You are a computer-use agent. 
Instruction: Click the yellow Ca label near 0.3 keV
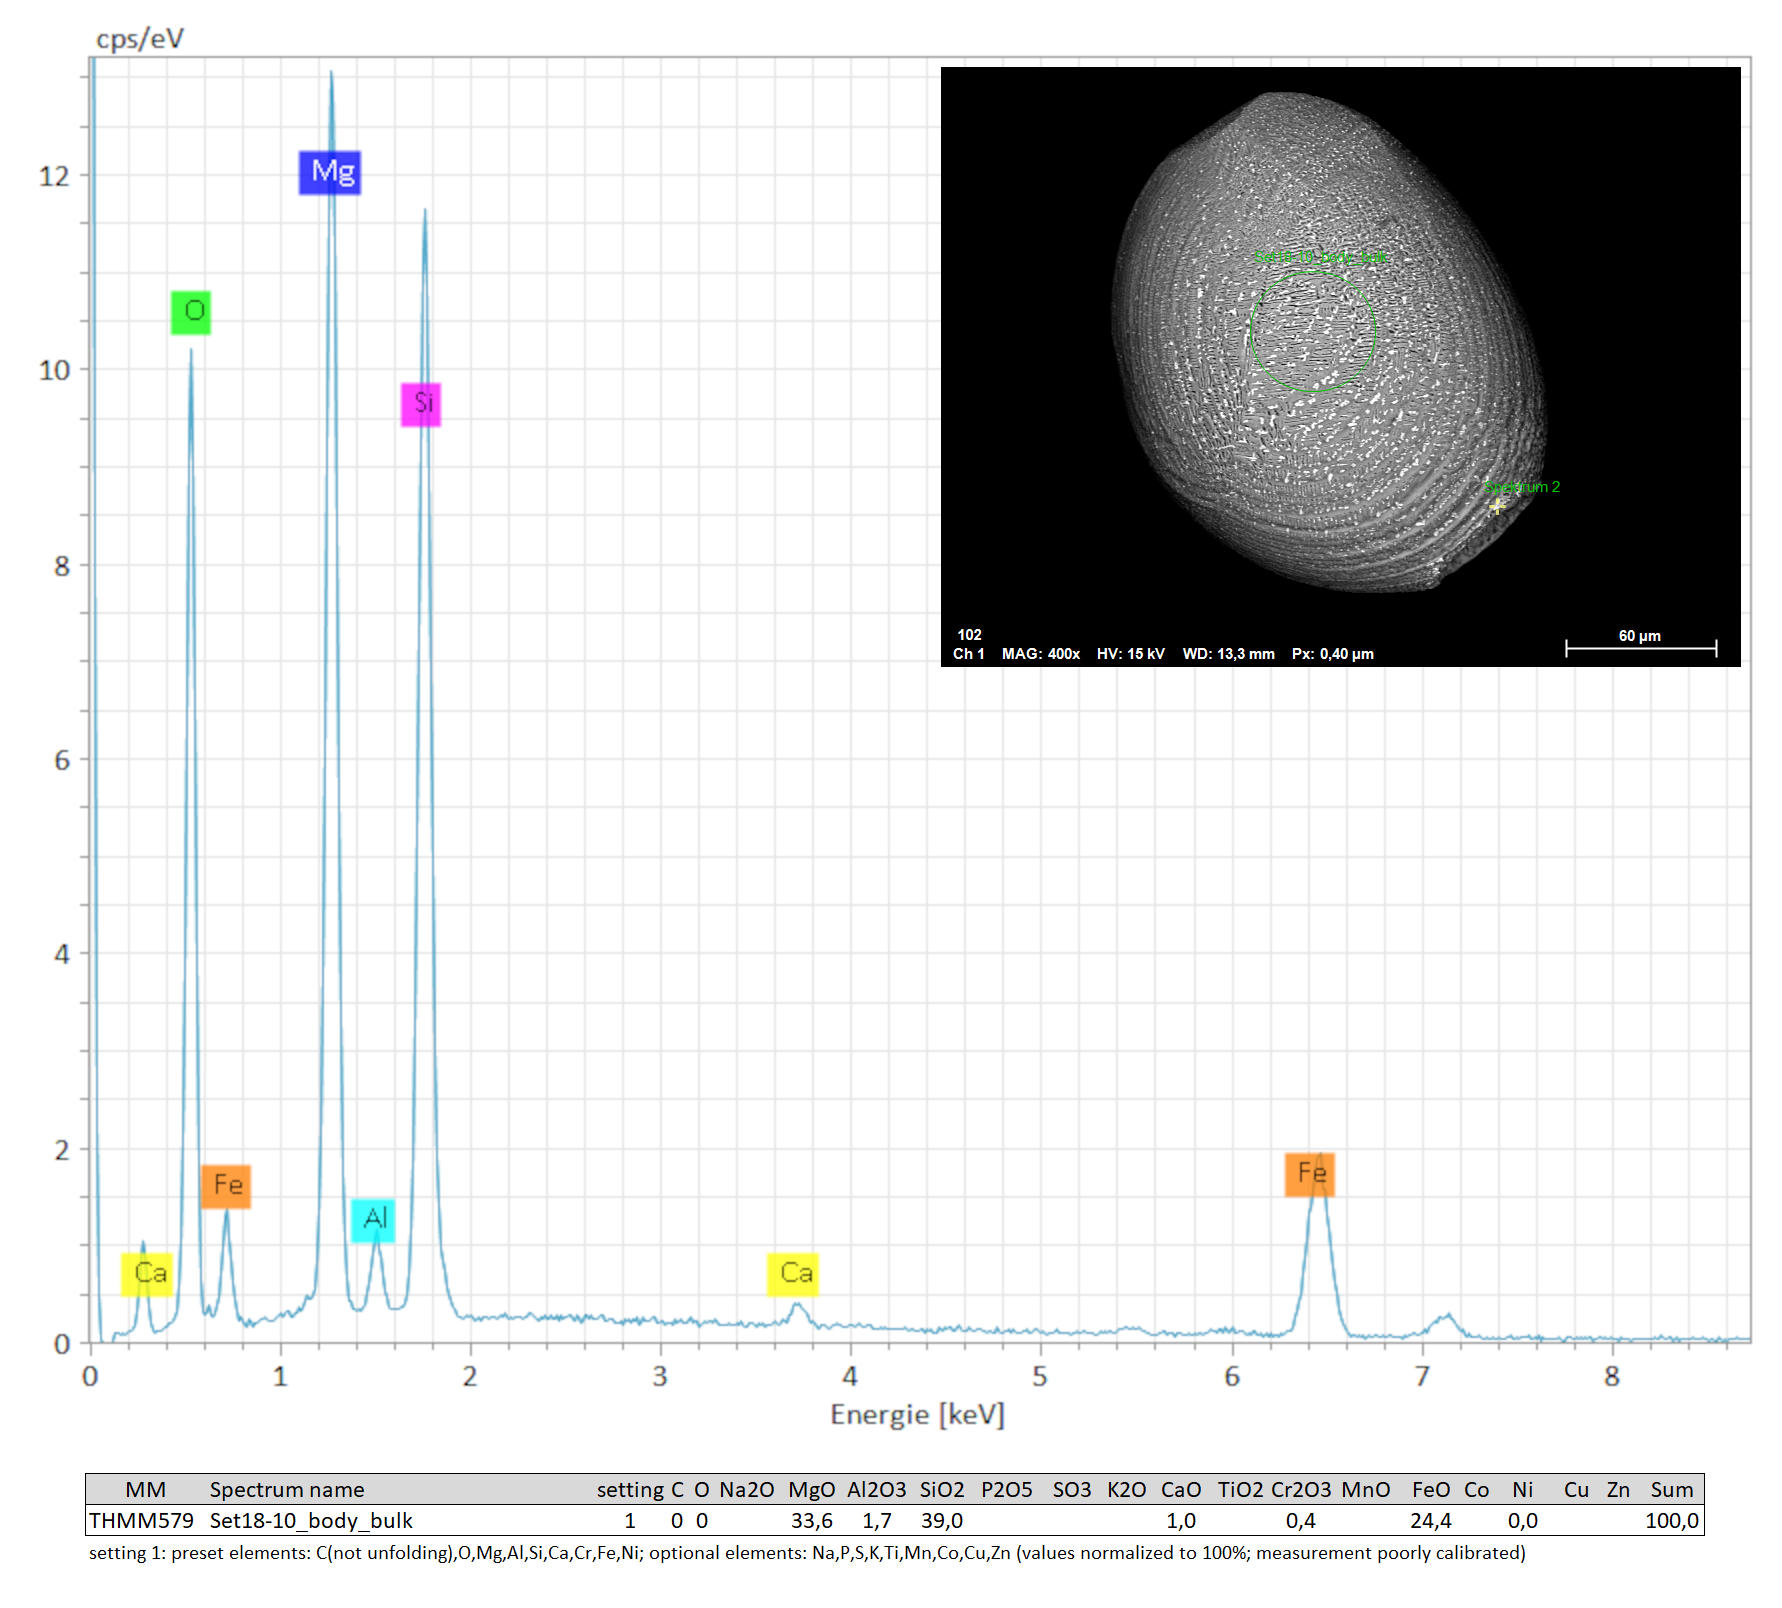147,1274
